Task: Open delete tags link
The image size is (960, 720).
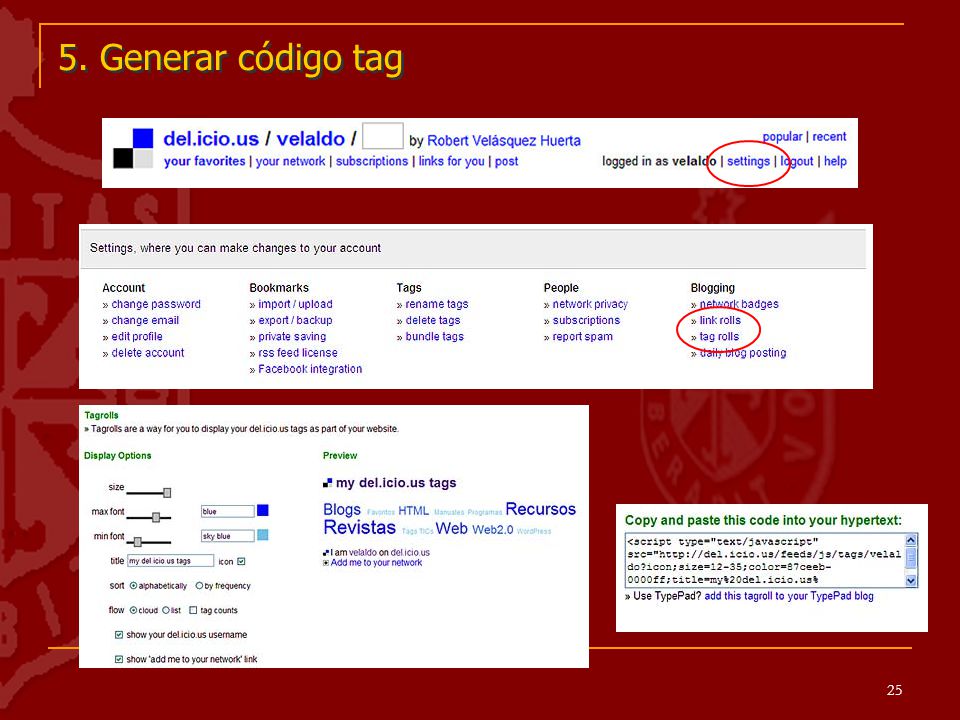Action: 432,320
